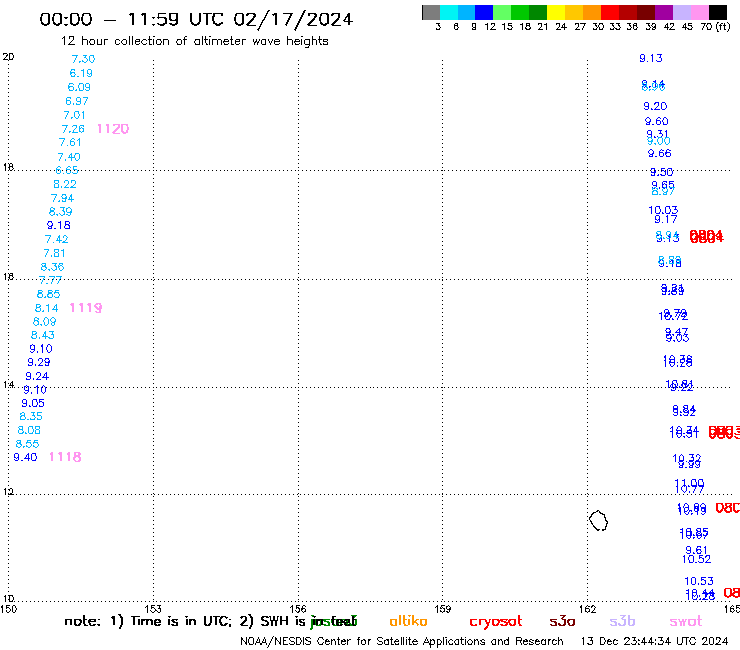Click the 'swot' satellite legend label
Image resolution: width=740 pixels, height=650 pixels.
686,622
